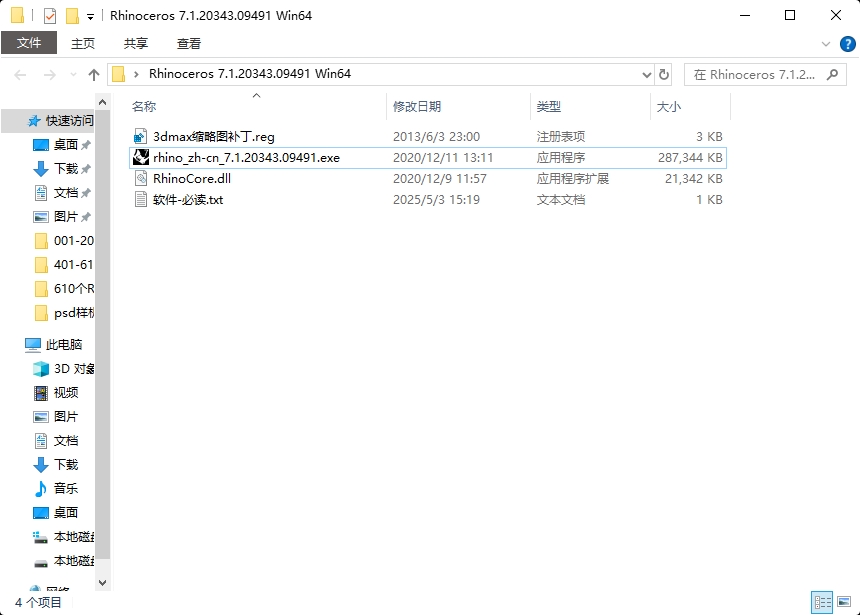Open the properties icon in quick access toolbar

click(x=50, y=16)
